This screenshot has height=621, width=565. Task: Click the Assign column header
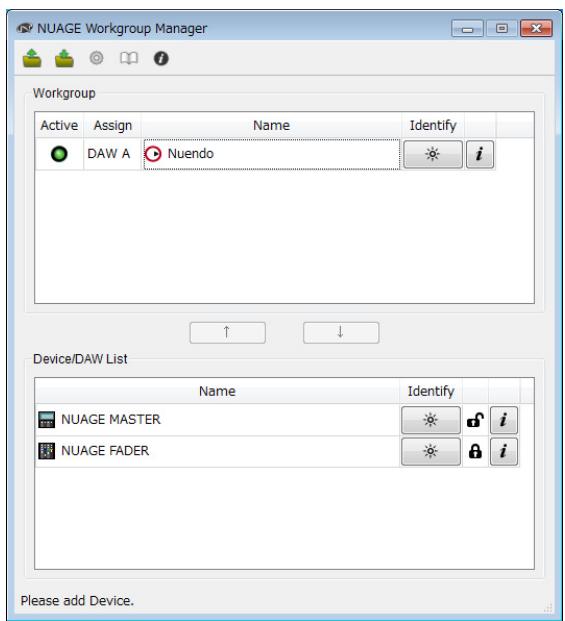coord(112,125)
